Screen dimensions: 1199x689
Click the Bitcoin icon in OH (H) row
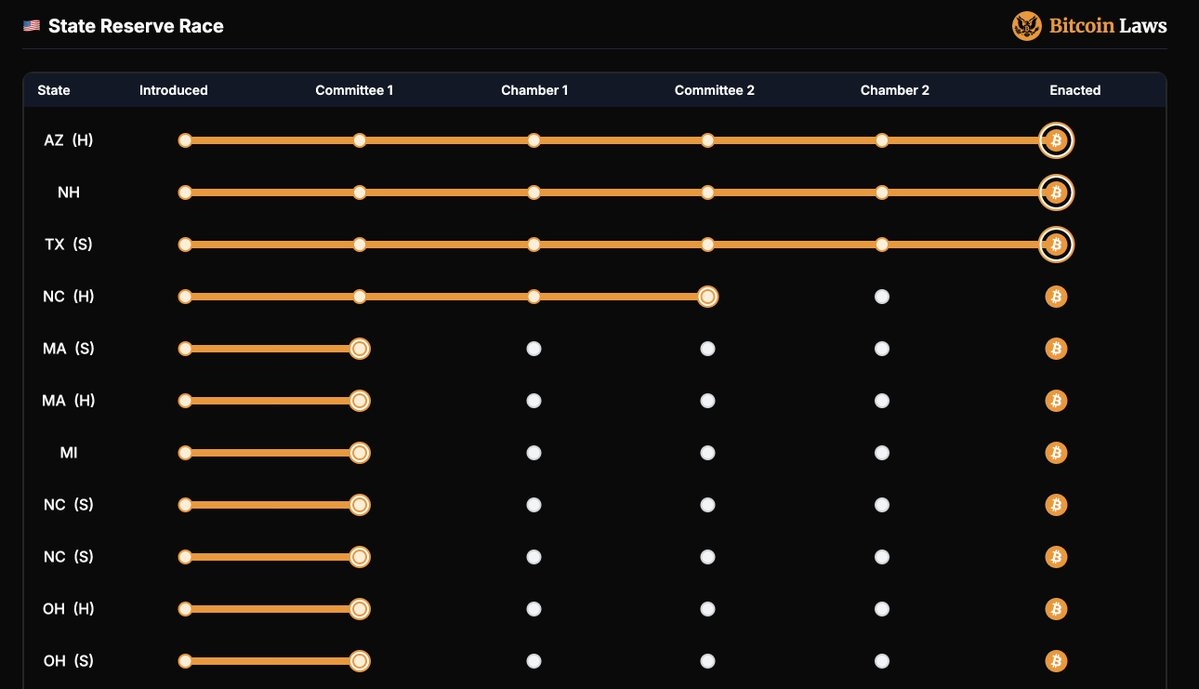[x=1056, y=609]
